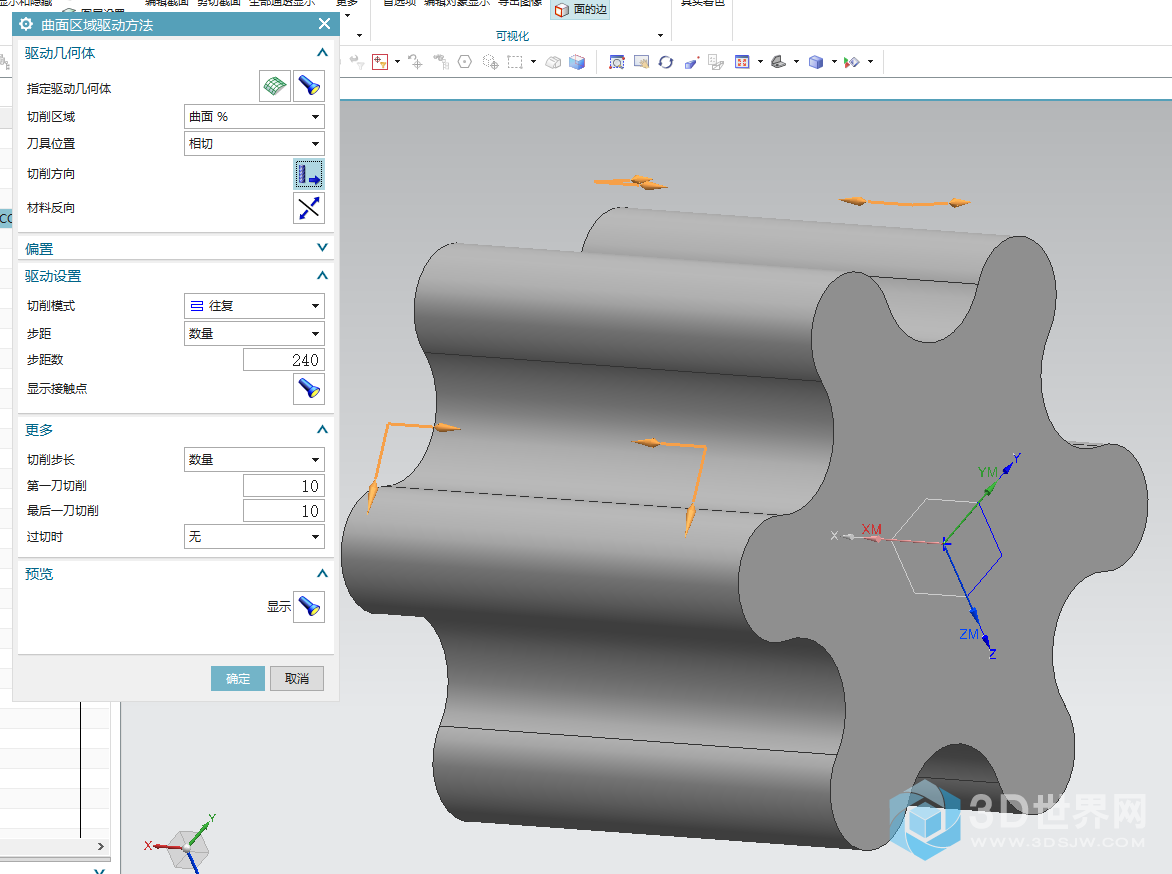This screenshot has height=874, width=1172.
Task: Click the first cut (第一刀切削) field
Action: pos(283,486)
